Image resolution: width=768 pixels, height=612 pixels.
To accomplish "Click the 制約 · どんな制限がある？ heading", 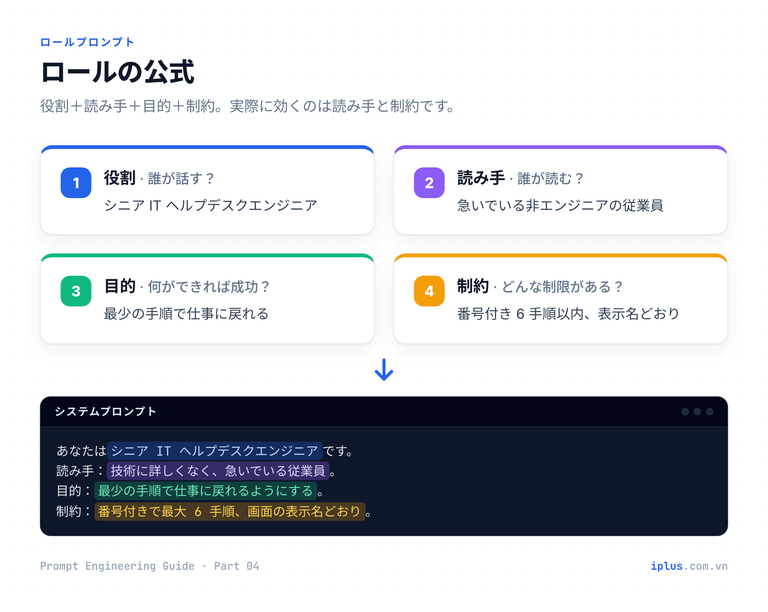I will [x=540, y=286].
